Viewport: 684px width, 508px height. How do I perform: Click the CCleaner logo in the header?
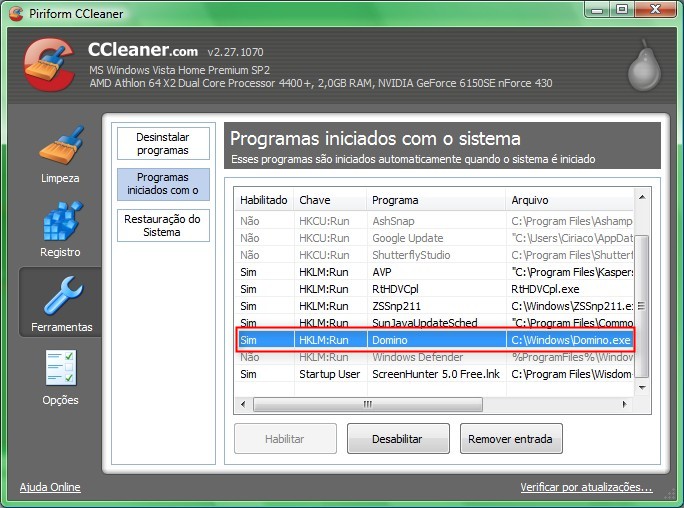point(49,64)
